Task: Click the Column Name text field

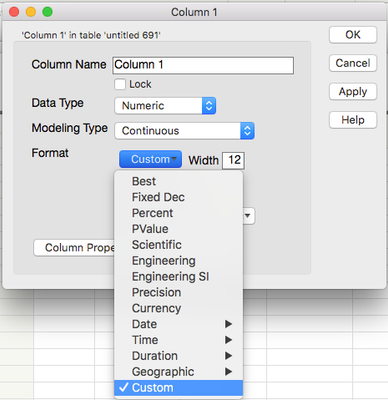Action: 203,65
